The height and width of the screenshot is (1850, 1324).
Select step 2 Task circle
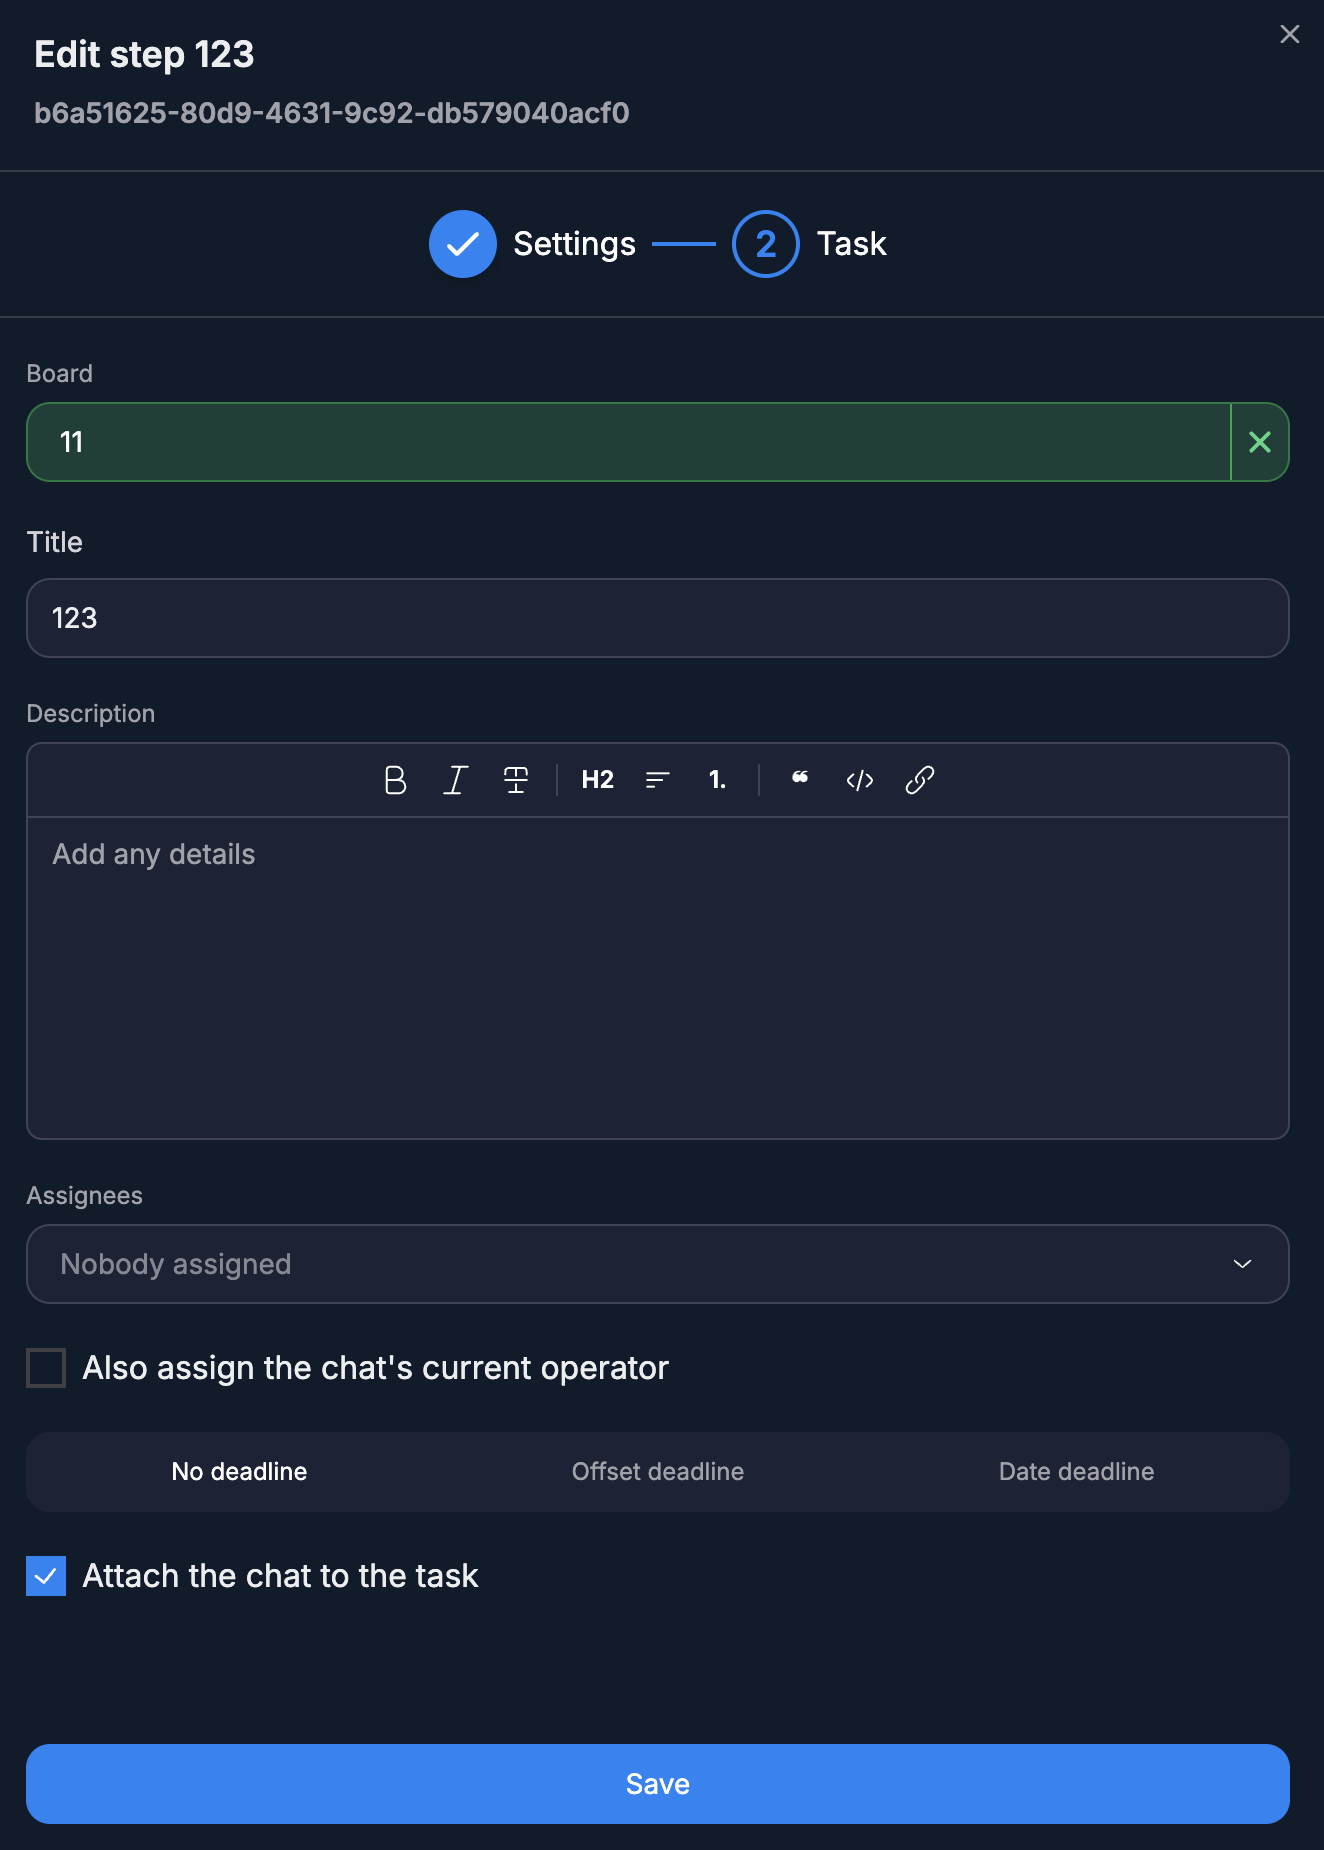pos(766,244)
